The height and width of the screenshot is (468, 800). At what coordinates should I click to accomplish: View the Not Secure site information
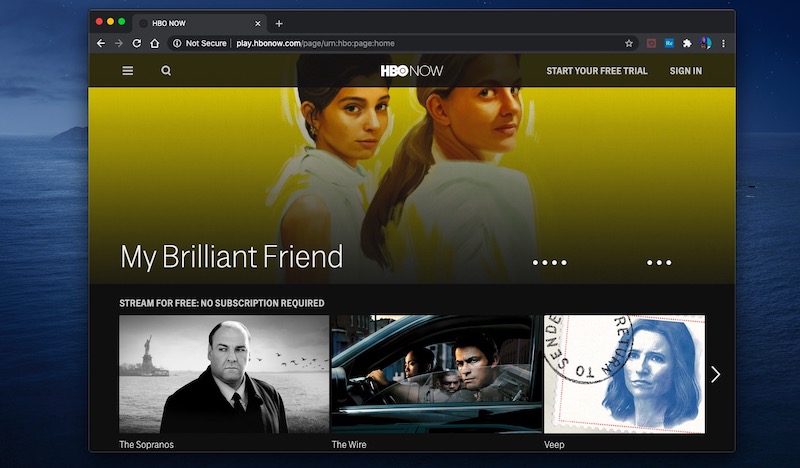pos(199,43)
